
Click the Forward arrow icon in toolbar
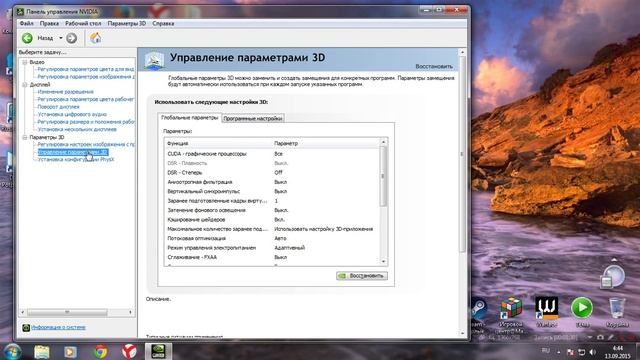[x=71, y=38]
